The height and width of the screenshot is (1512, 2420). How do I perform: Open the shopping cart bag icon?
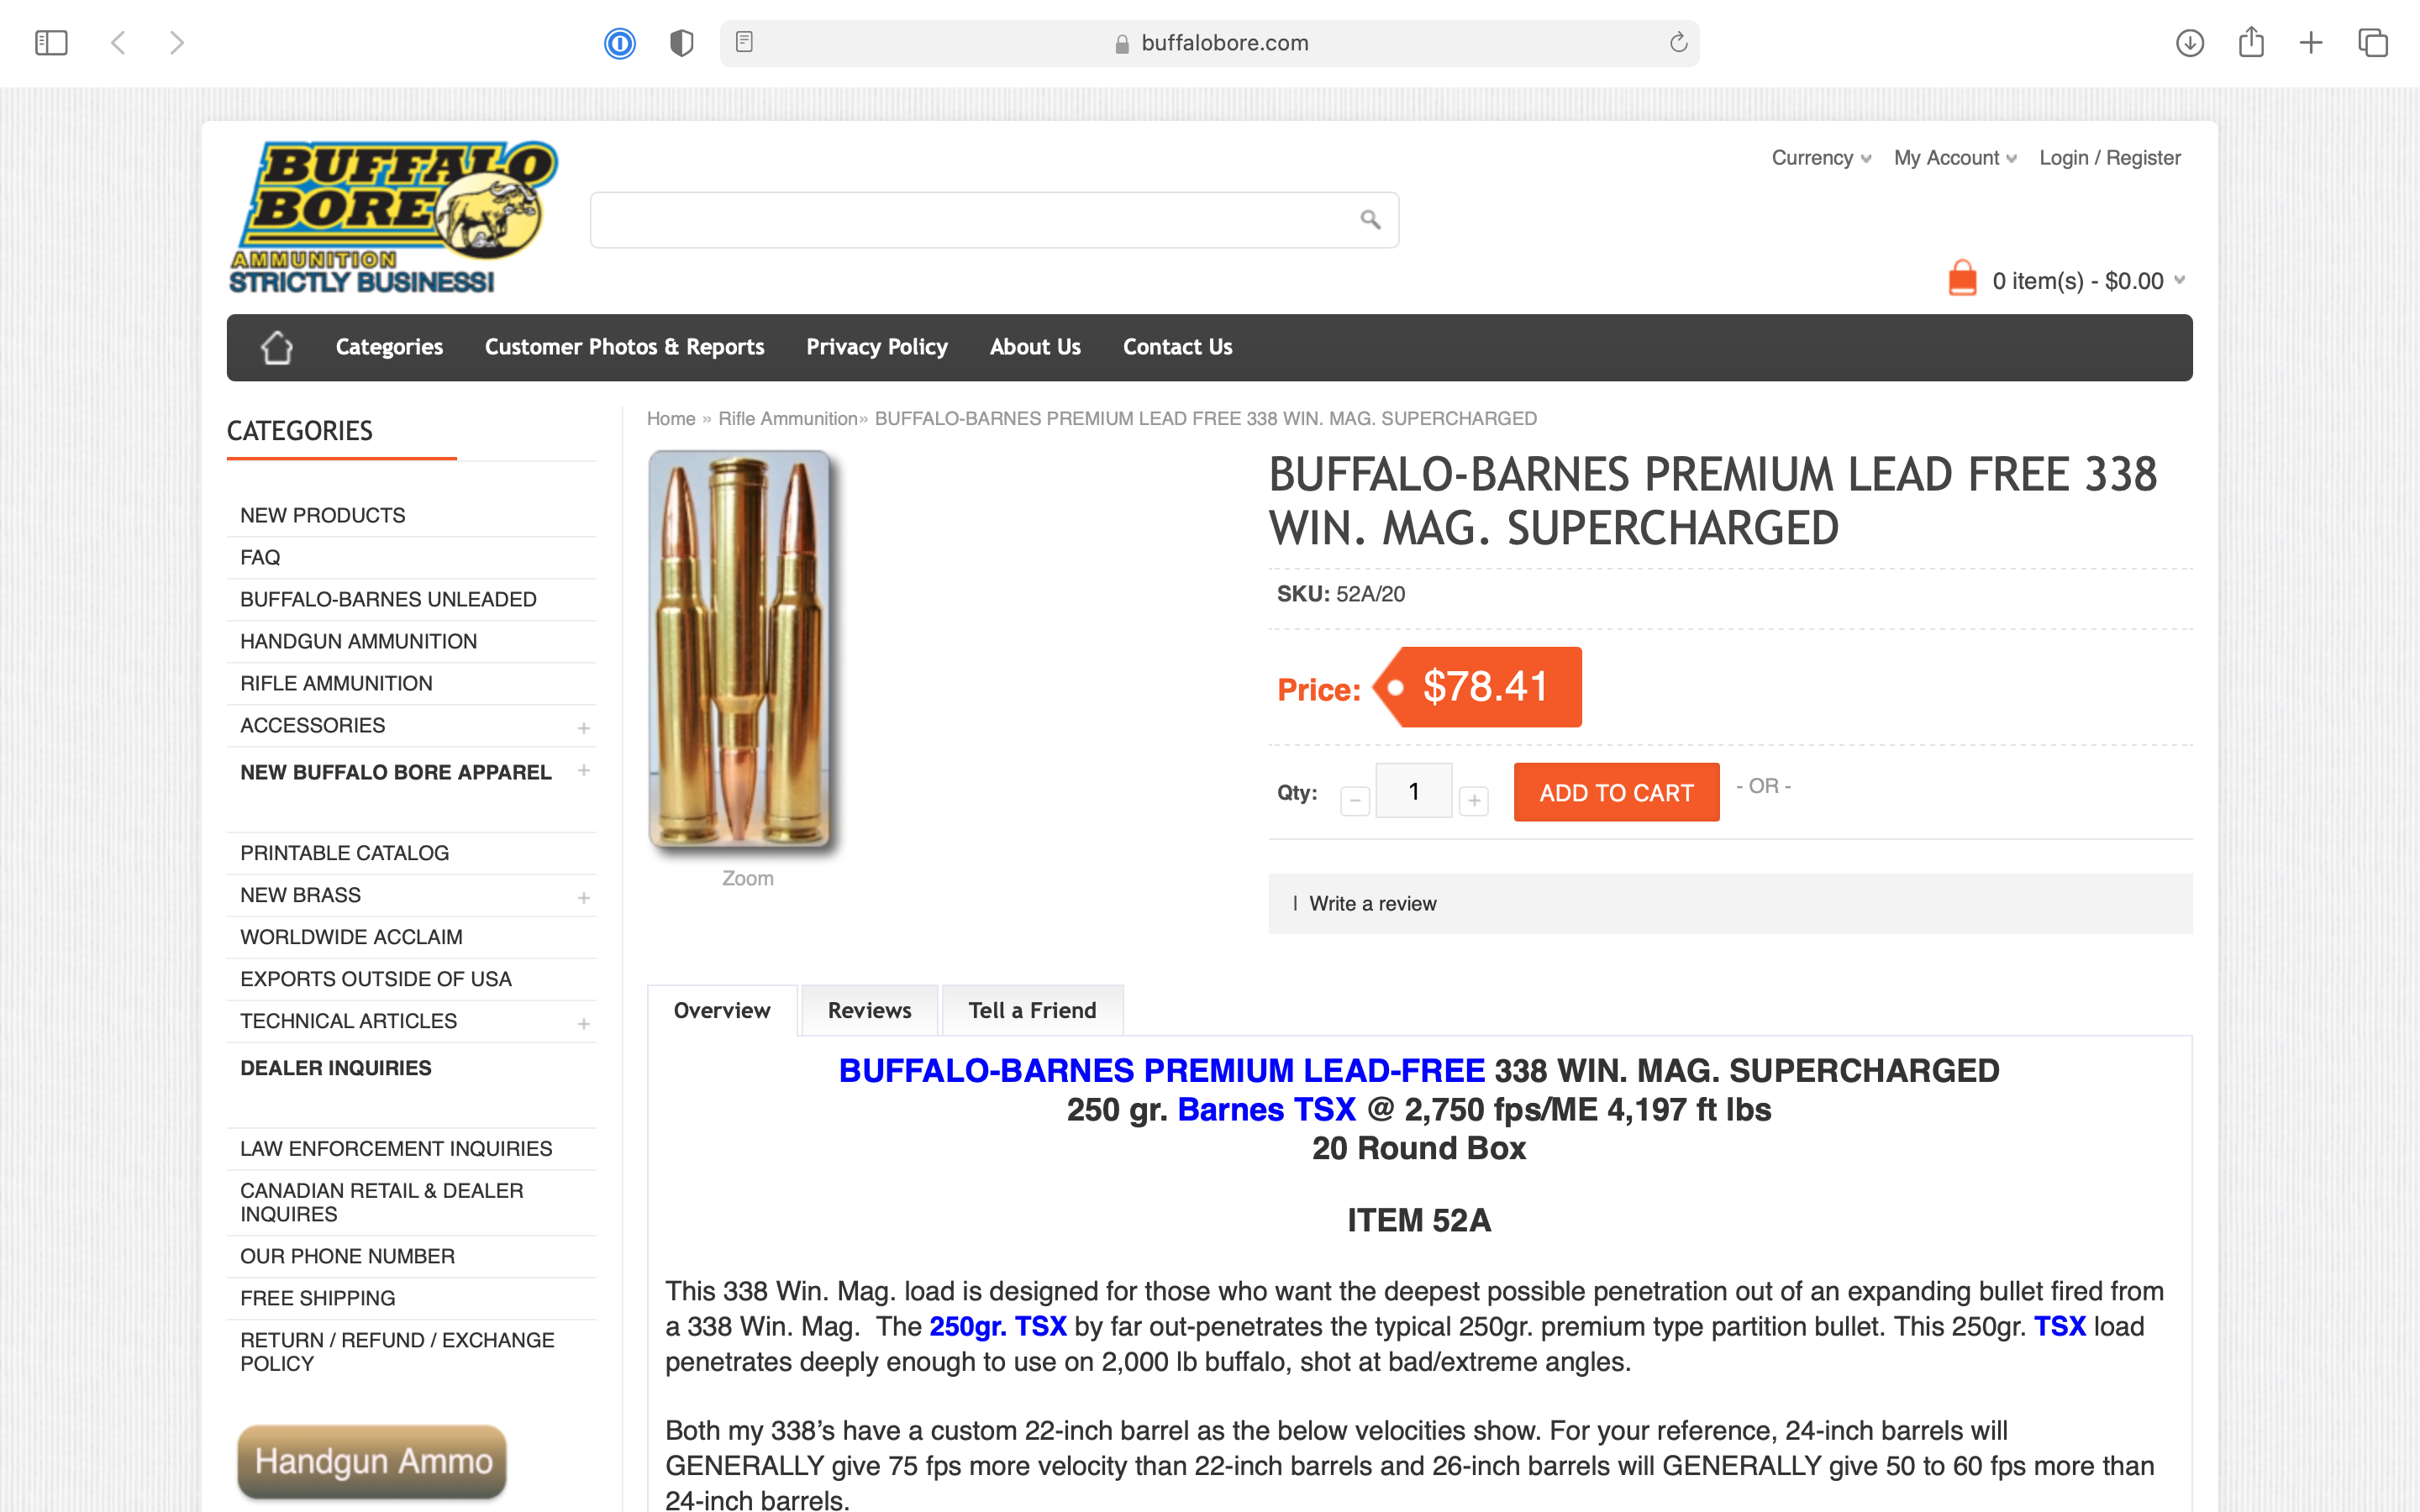pos(1962,279)
